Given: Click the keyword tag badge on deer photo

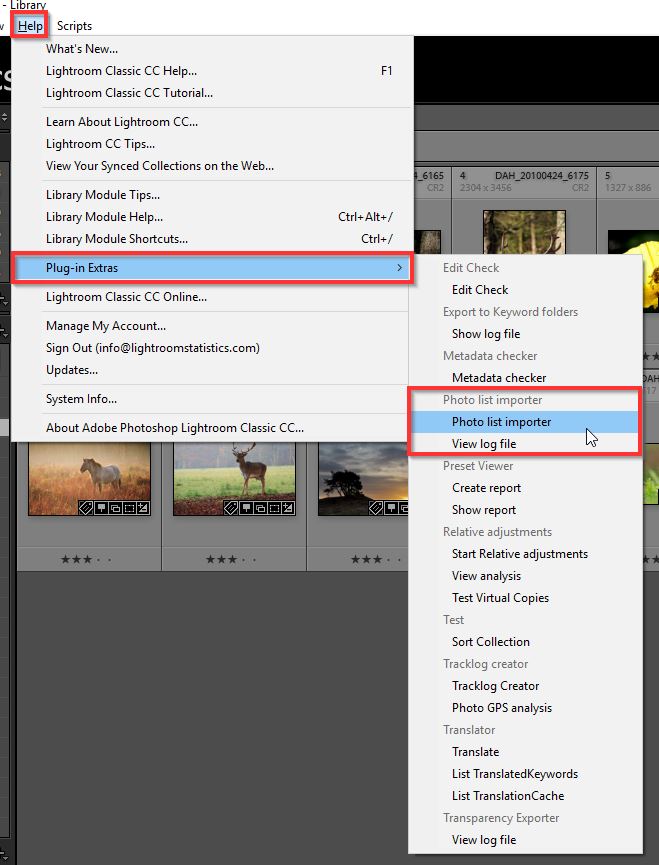Looking at the screenshot, I should pos(231,508).
